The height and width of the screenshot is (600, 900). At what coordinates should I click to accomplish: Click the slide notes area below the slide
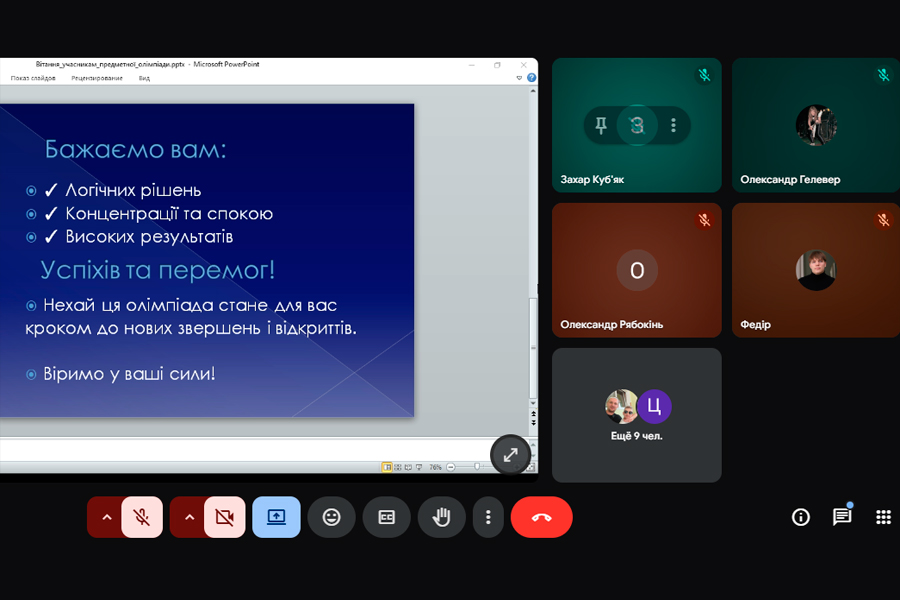click(x=247, y=450)
